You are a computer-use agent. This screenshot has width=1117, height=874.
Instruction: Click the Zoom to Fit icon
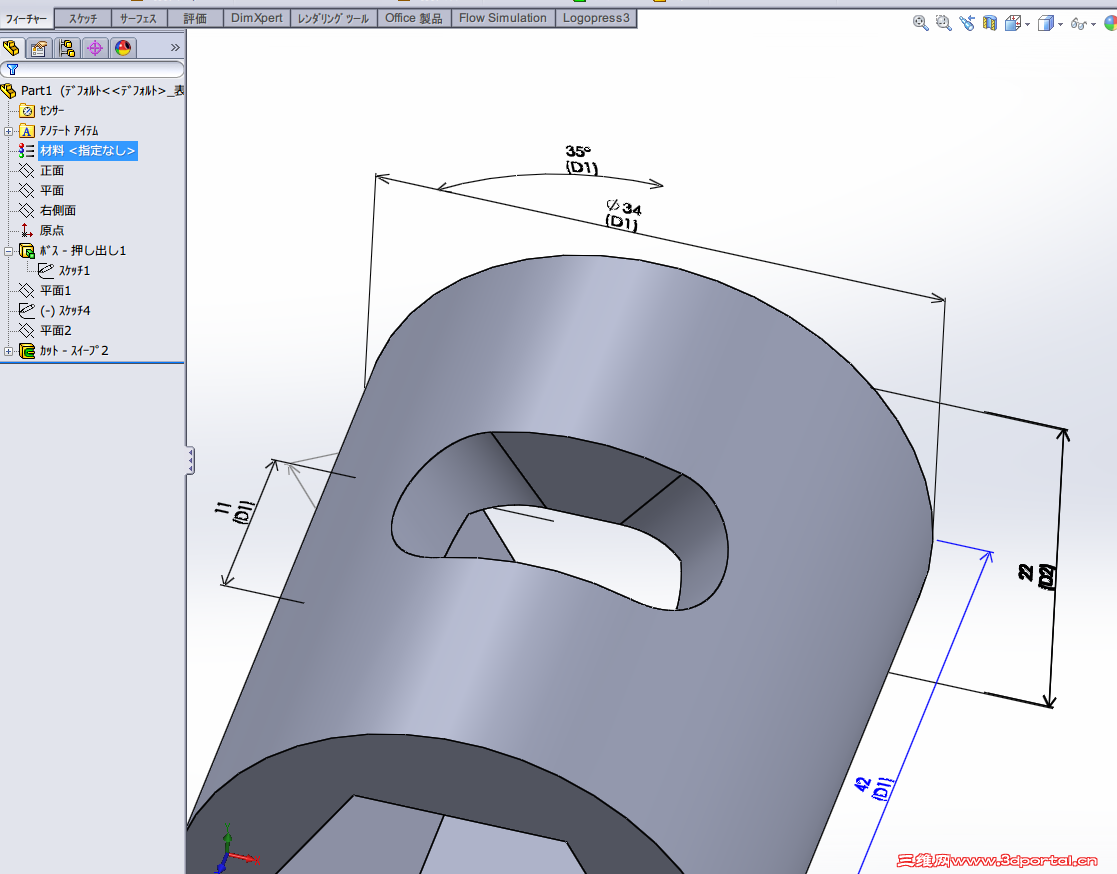[920, 24]
